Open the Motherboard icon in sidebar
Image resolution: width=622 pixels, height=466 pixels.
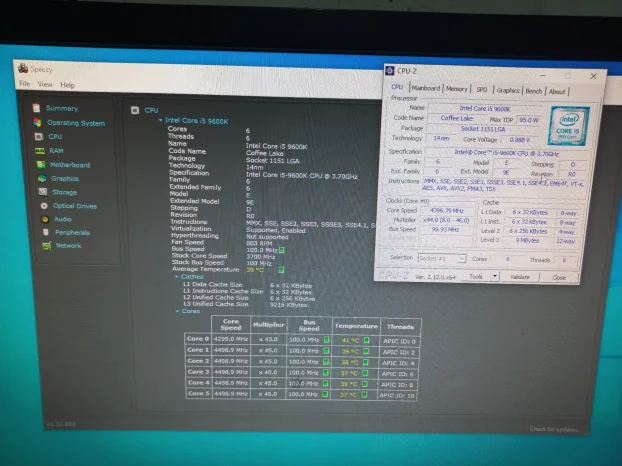point(40,164)
